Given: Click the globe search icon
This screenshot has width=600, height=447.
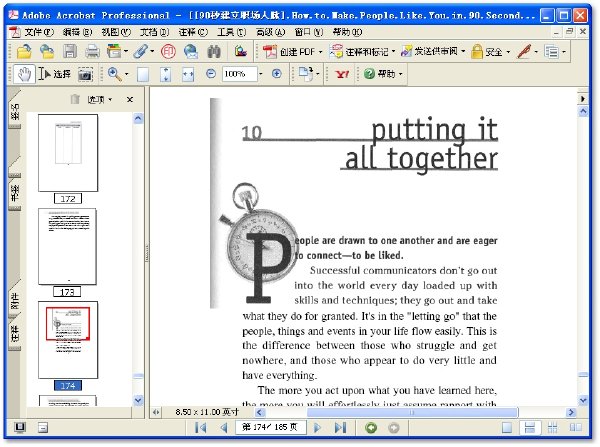Looking at the screenshot, I should pyautogui.click(x=191, y=51).
